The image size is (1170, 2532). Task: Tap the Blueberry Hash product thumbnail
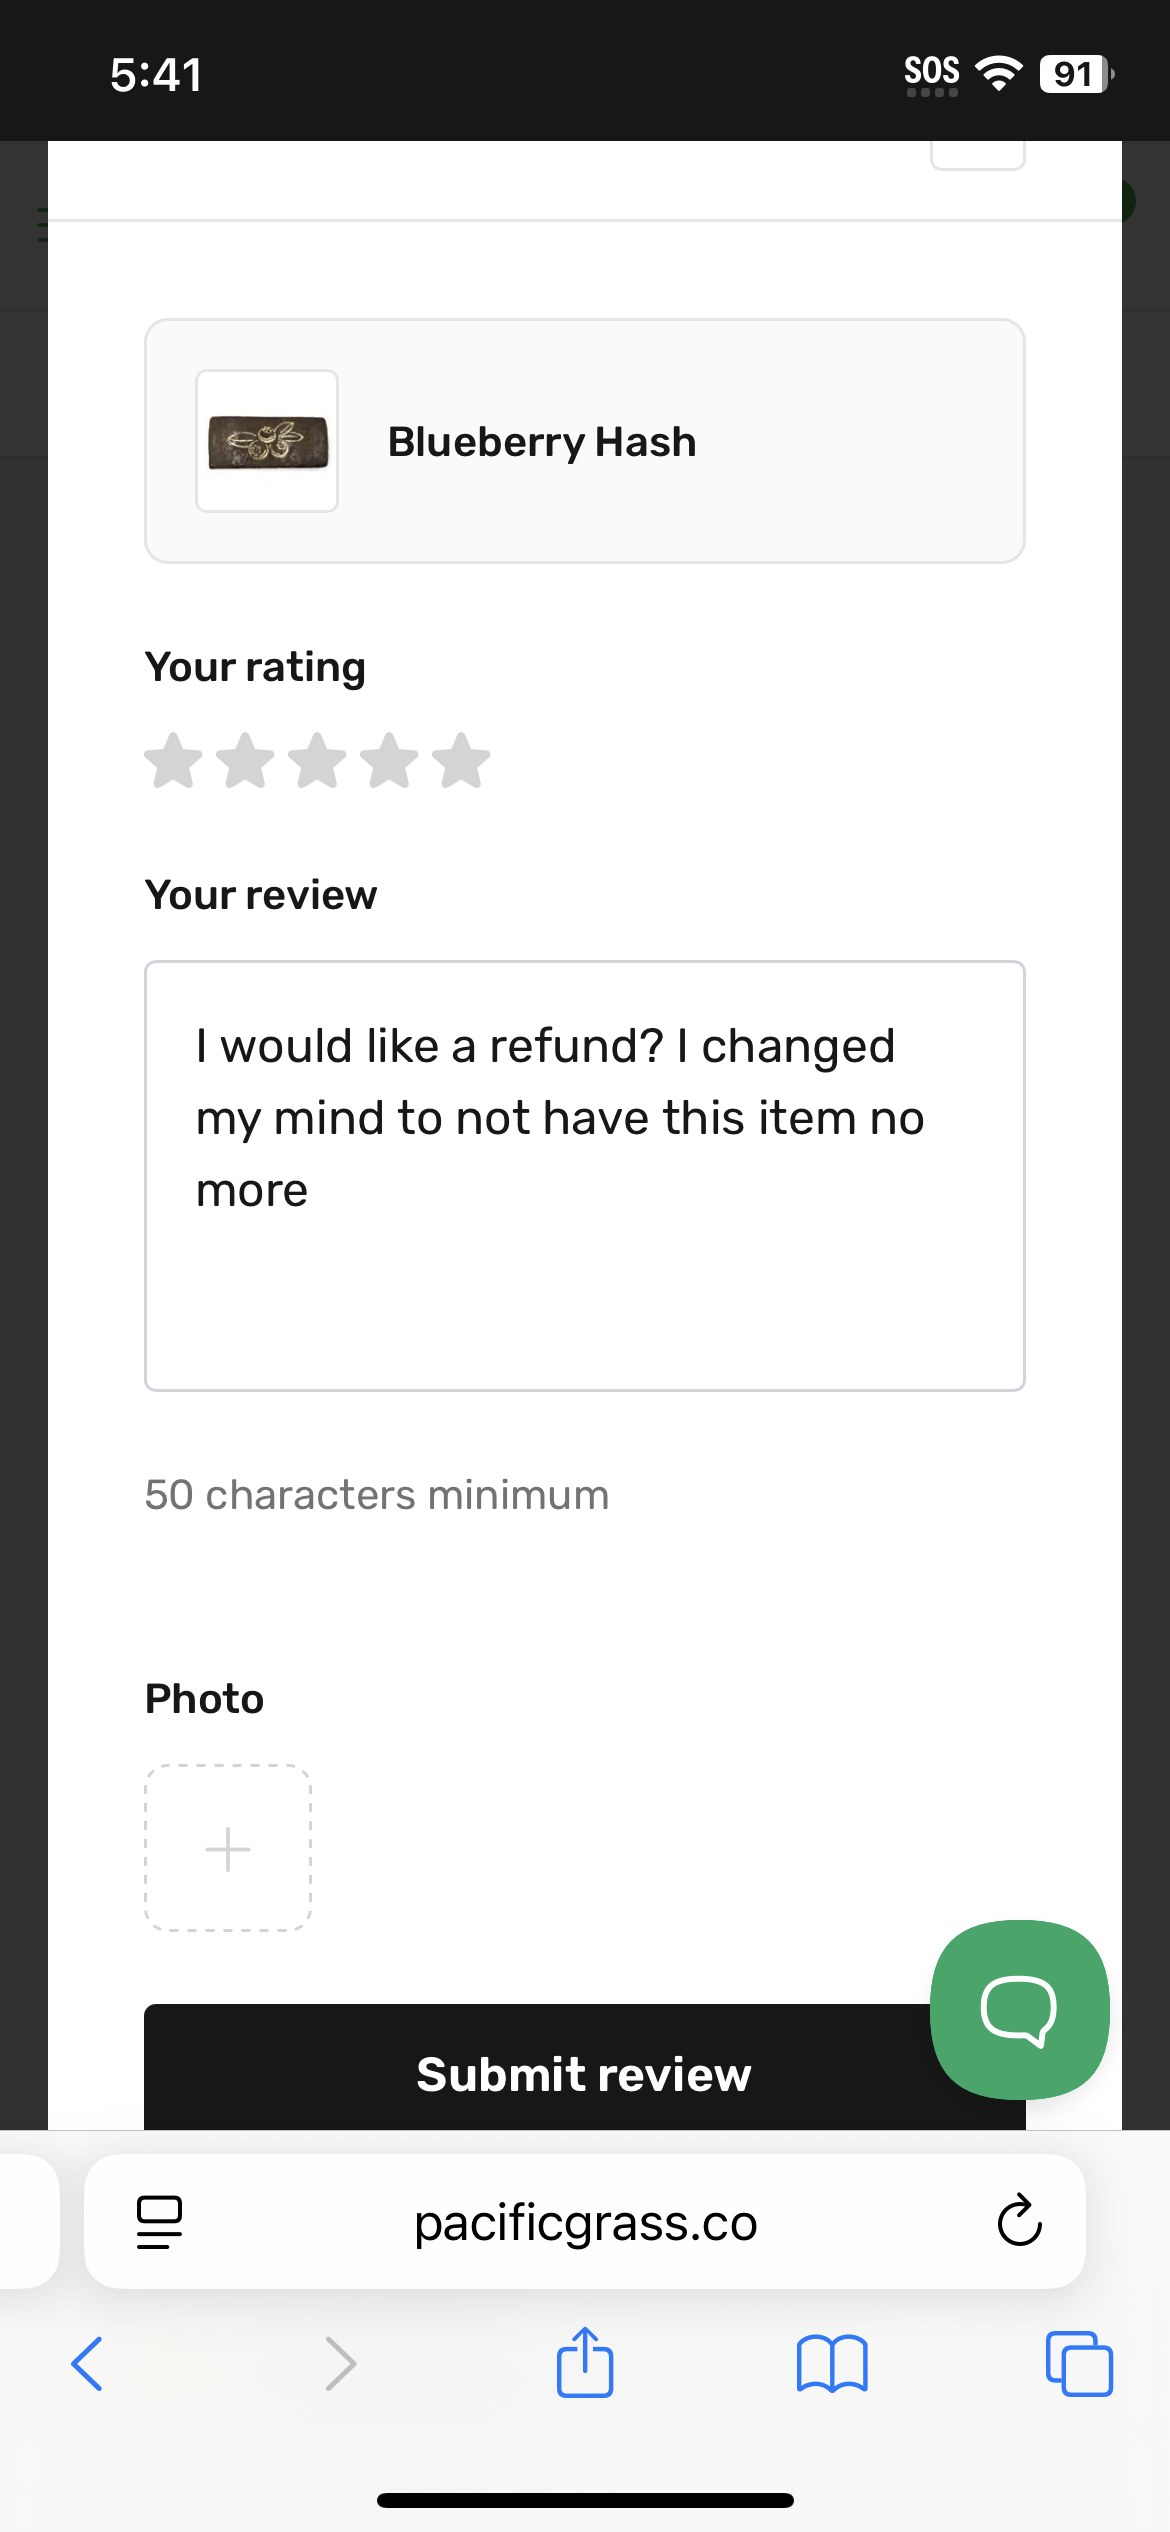click(x=267, y=441)
